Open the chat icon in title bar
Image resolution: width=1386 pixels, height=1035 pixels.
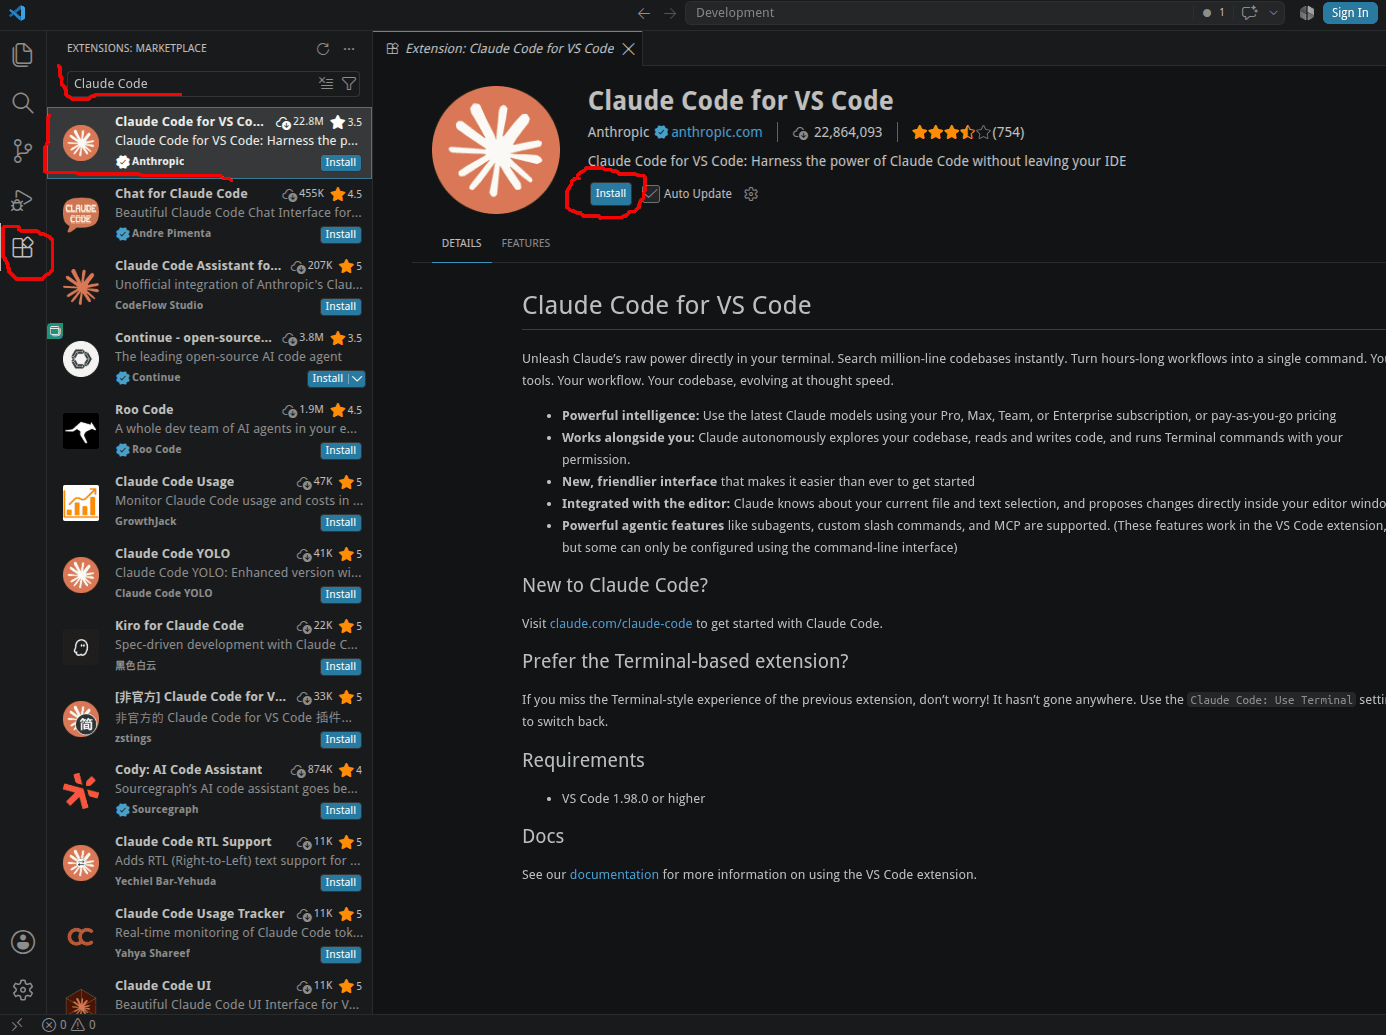click(1249, 13)
